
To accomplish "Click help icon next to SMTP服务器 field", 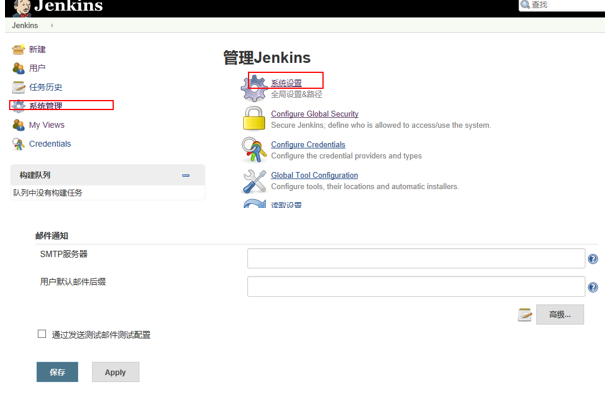I will (x=593, y=259).
